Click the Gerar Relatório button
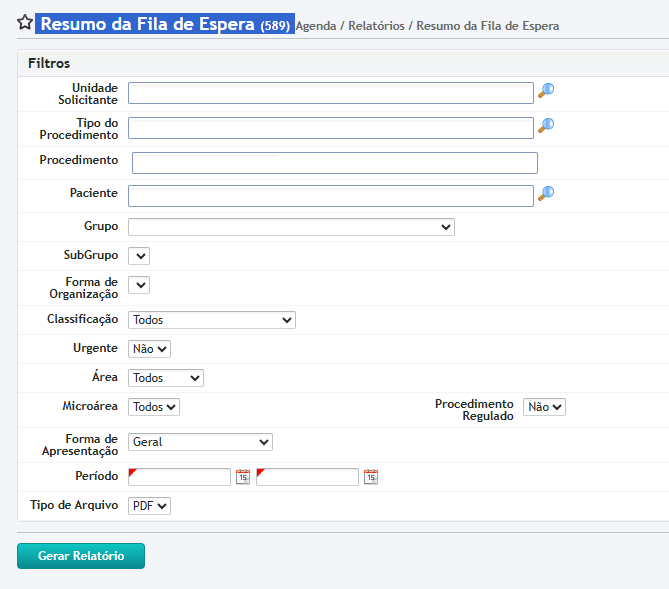Screen dimensions: 669x589 tap(81, 556)
